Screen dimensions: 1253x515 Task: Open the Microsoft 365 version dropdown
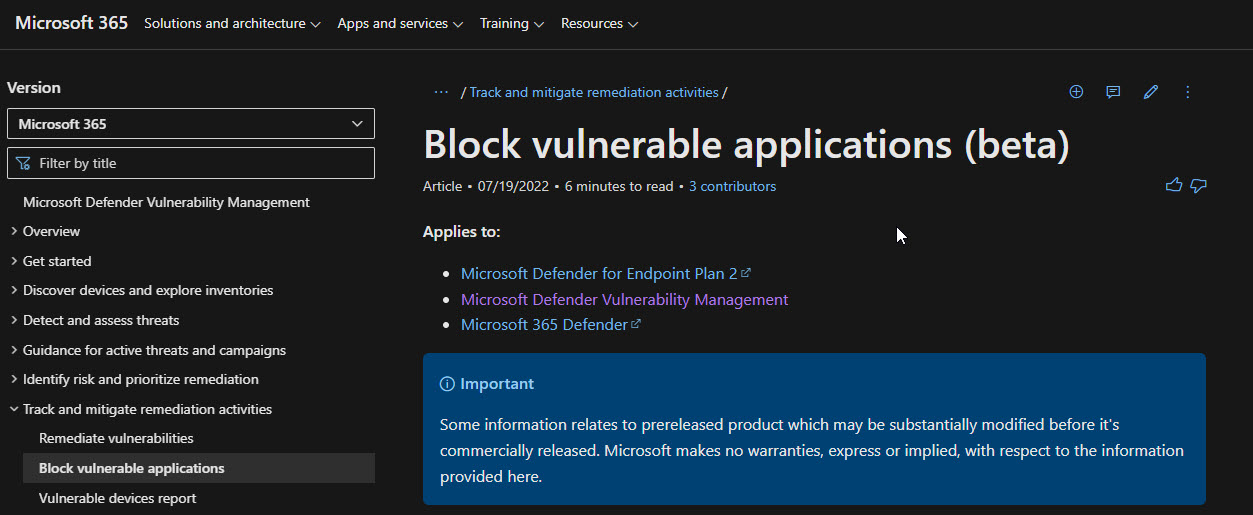[191, 124]
